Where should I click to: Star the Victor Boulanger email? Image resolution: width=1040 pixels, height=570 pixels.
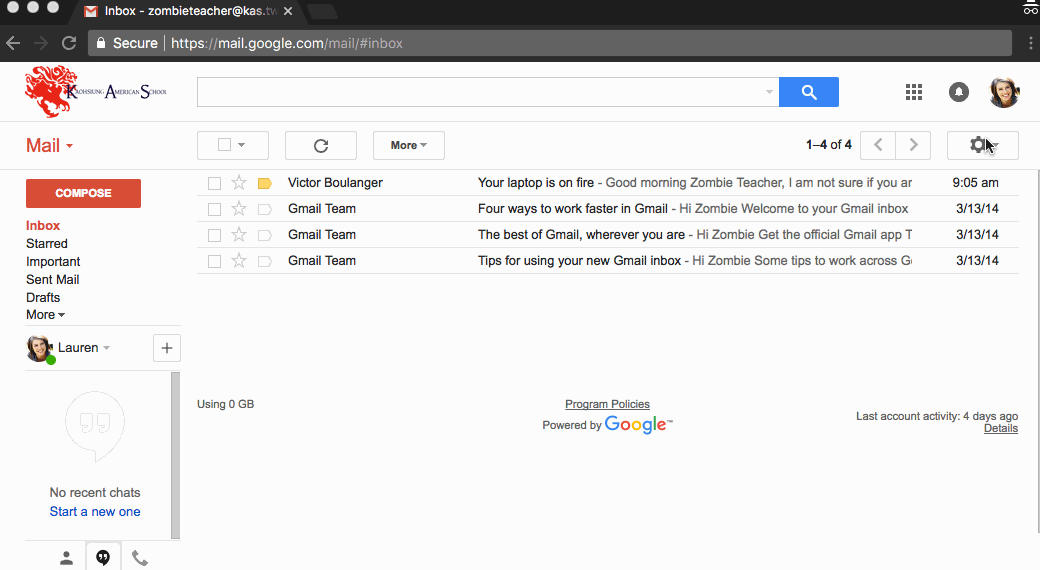(239, 182)
